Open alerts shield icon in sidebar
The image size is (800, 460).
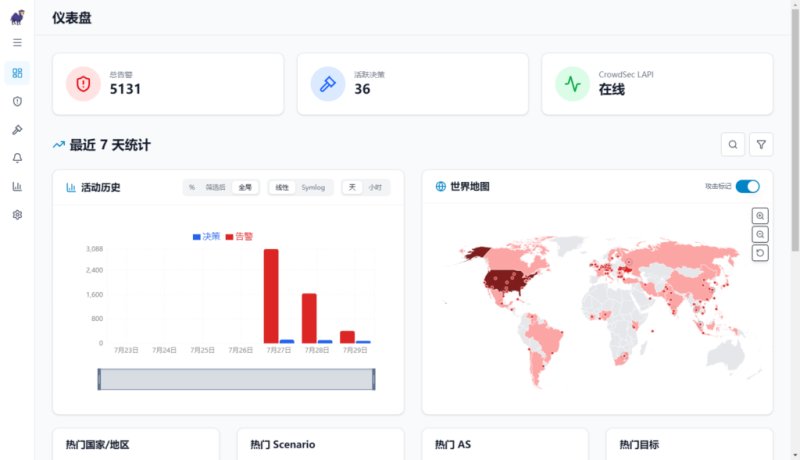click(17, 101)
